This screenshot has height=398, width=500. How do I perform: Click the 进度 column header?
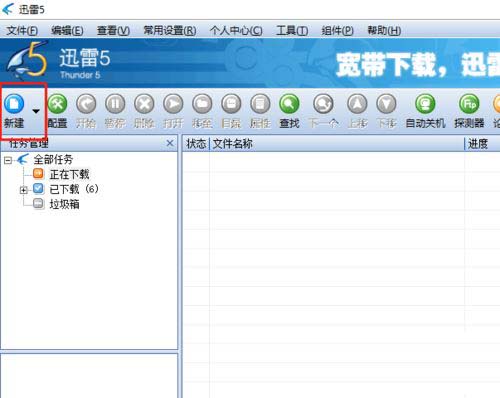[482, 144]
